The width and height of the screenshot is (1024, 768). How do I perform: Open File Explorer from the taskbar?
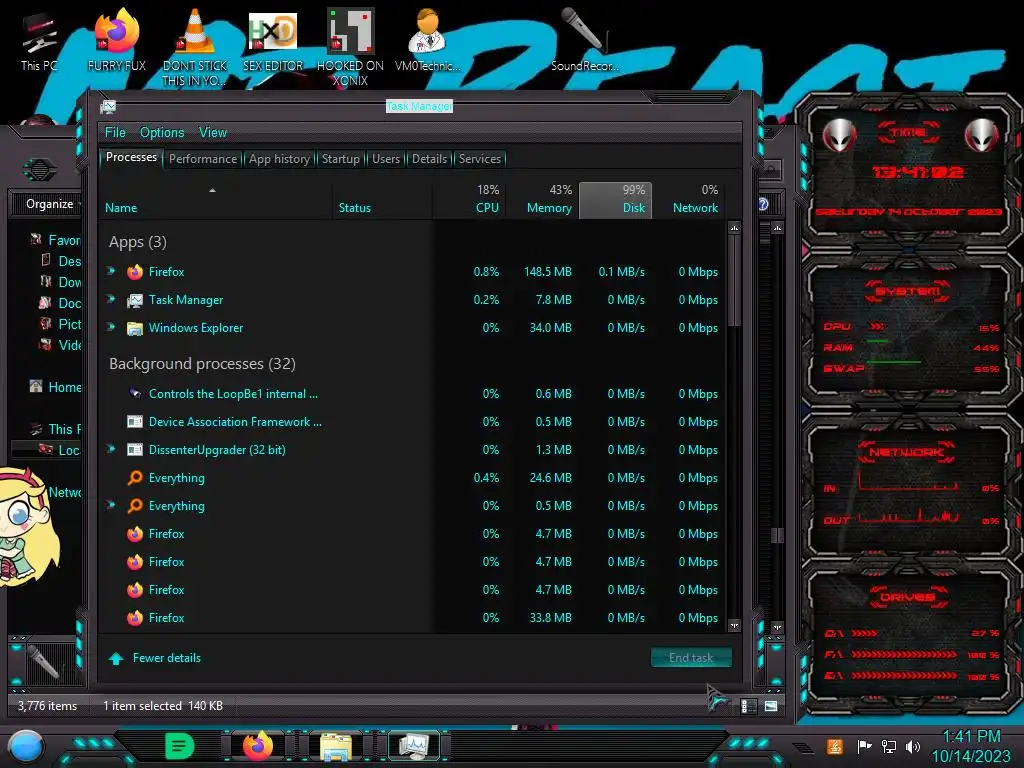coord(336,746)
